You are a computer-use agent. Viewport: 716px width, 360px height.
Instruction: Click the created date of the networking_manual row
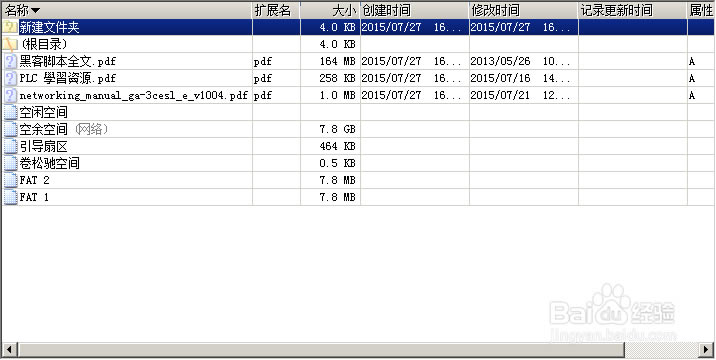411,95
